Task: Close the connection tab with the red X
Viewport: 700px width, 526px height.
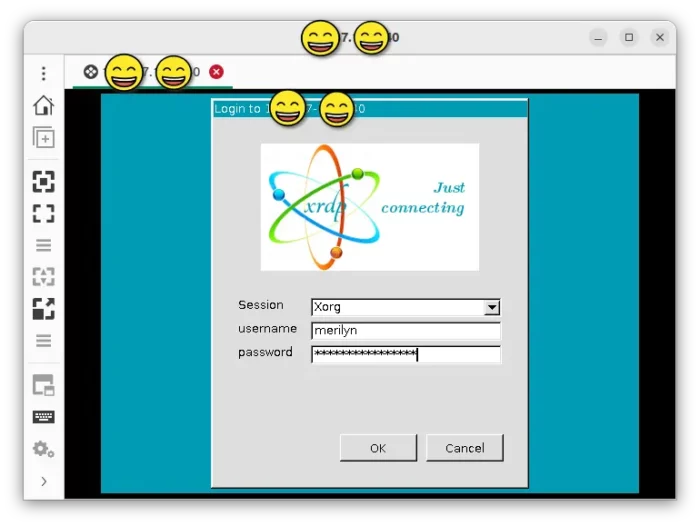Action: 217,72
